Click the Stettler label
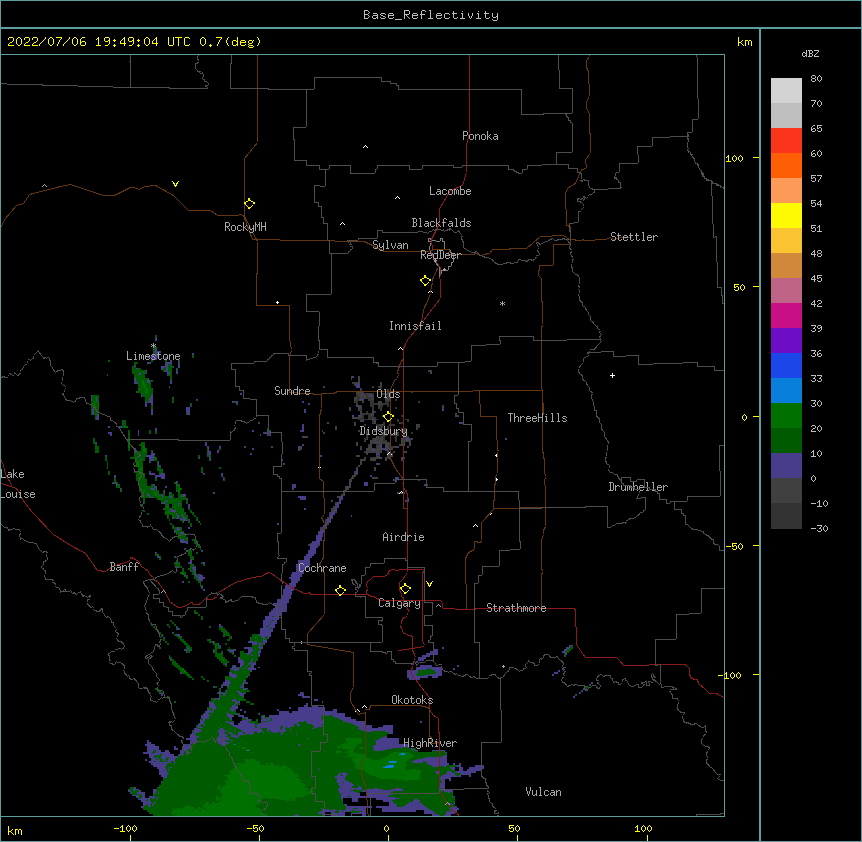 coord(634,237)
